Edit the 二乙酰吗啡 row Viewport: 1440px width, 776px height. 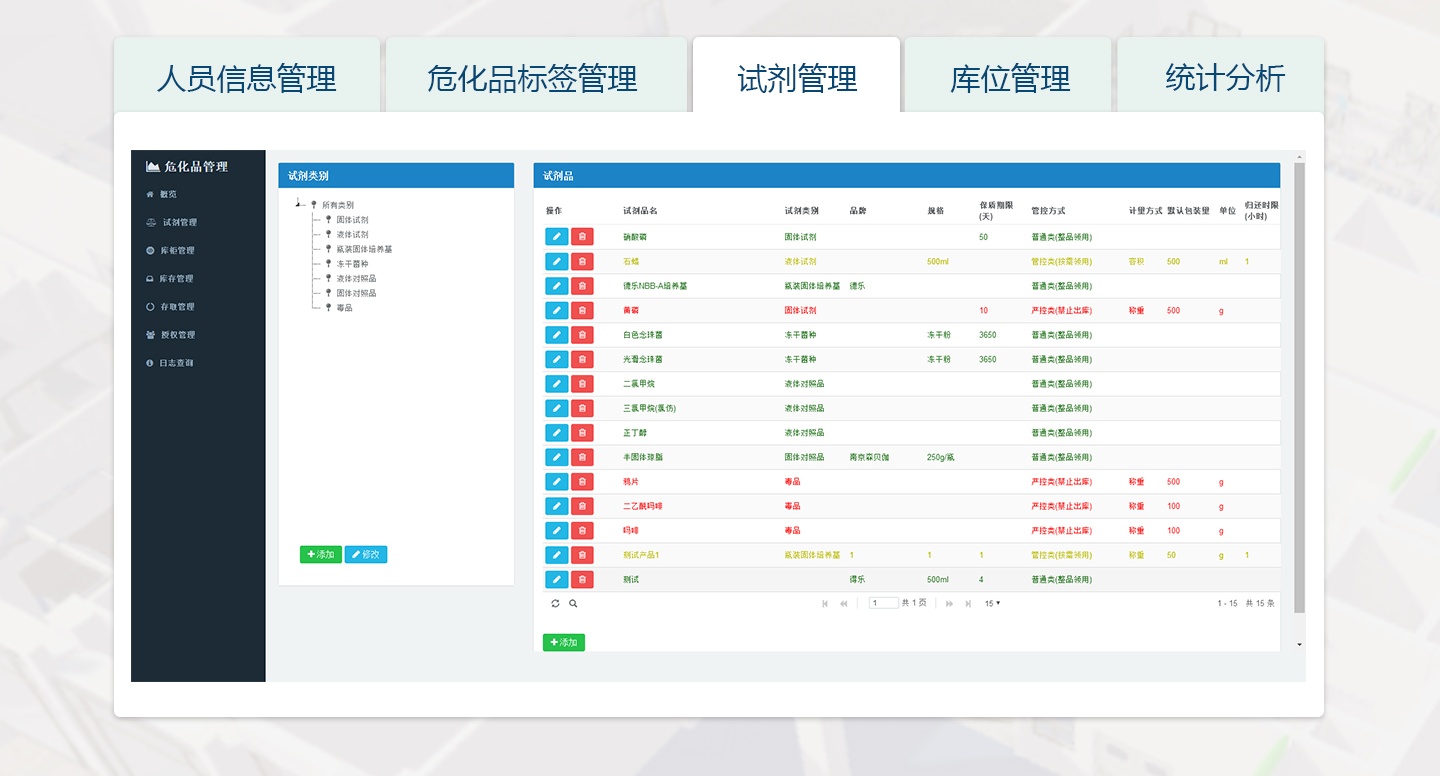(556, 506)
